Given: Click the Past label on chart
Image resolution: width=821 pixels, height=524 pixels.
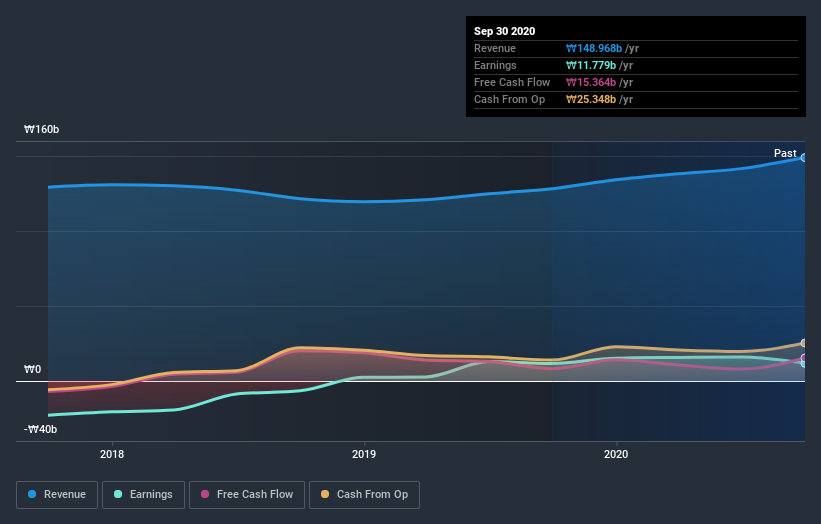Looking at the screenshot, I should point(785,153).
